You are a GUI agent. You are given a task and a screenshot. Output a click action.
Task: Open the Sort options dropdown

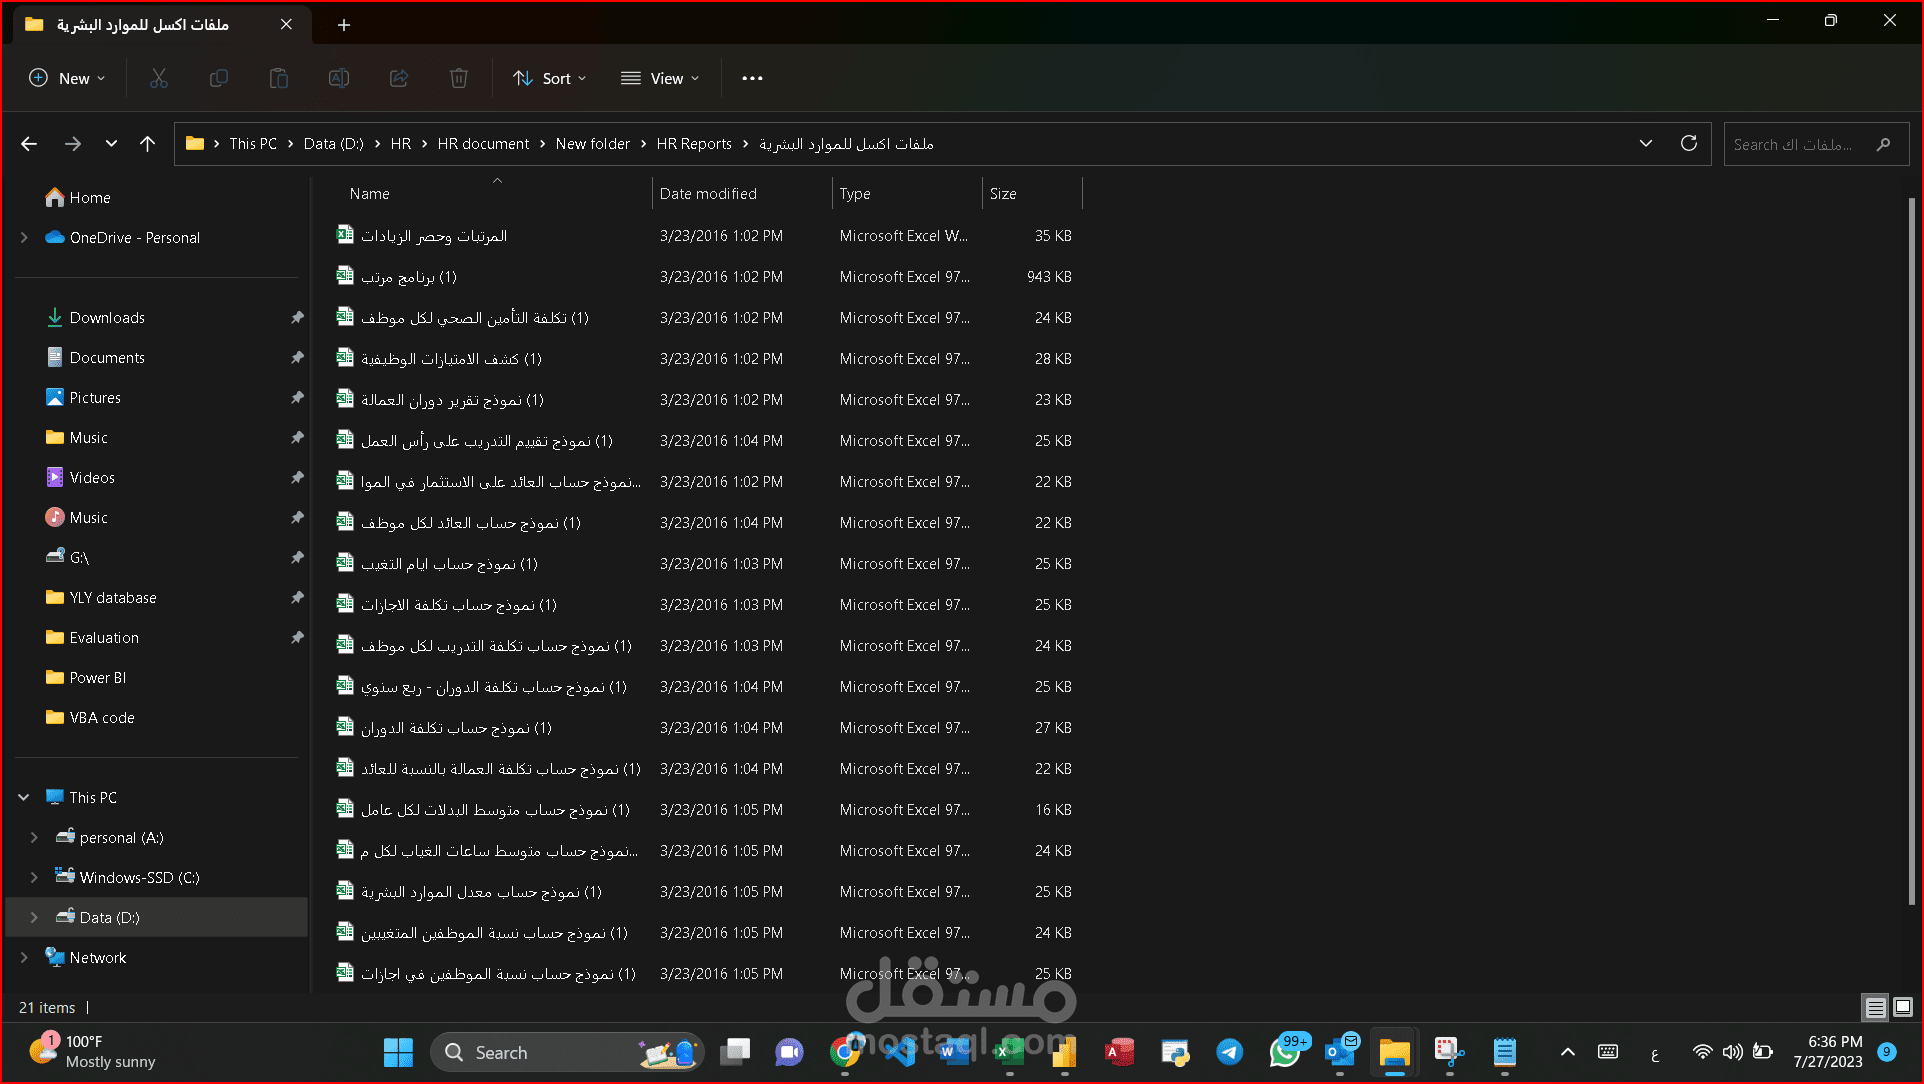click(550, 78)
